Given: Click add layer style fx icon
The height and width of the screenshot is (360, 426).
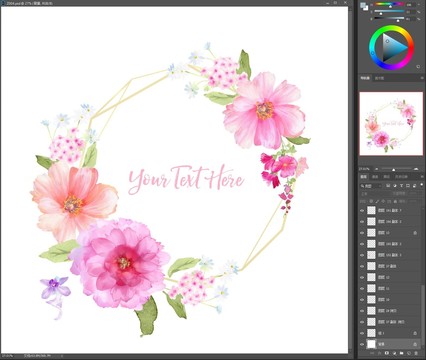Looking at the screenshot, I should 379,353.
